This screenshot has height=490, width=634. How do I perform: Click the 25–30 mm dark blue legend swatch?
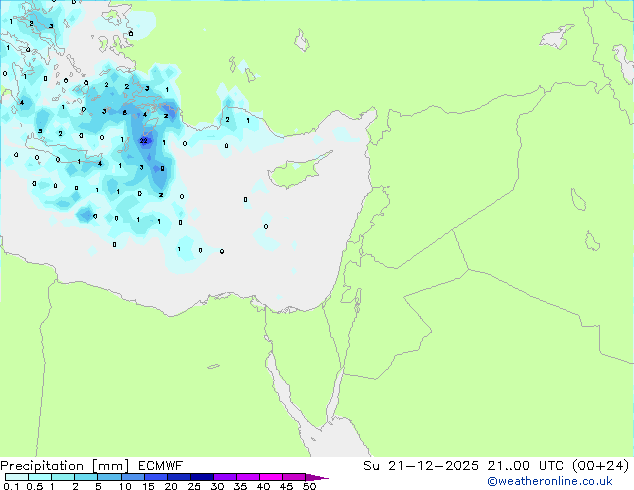tap(201, 477)
